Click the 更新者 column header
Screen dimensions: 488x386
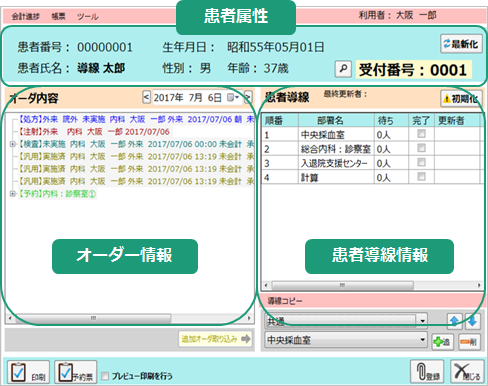[457, 120]
